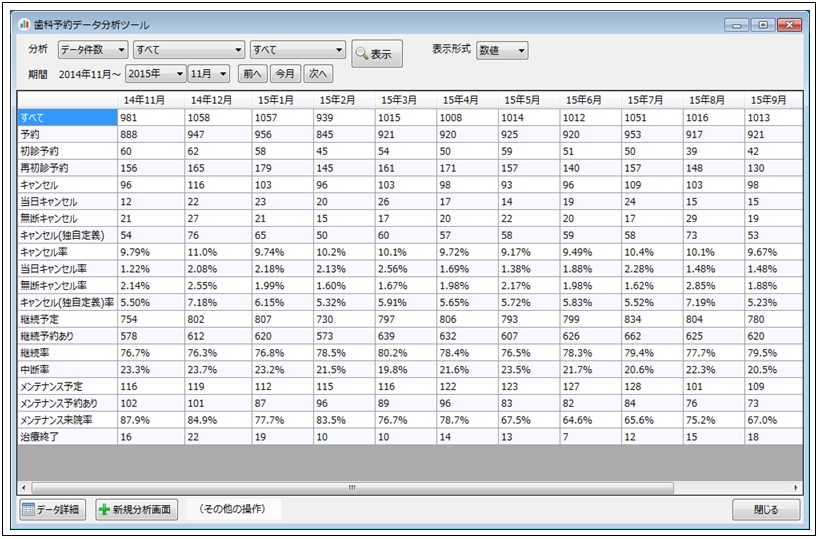Click the 15年7月 column header
The width and height of the screenshot is (818, 539).
(652, 100)
